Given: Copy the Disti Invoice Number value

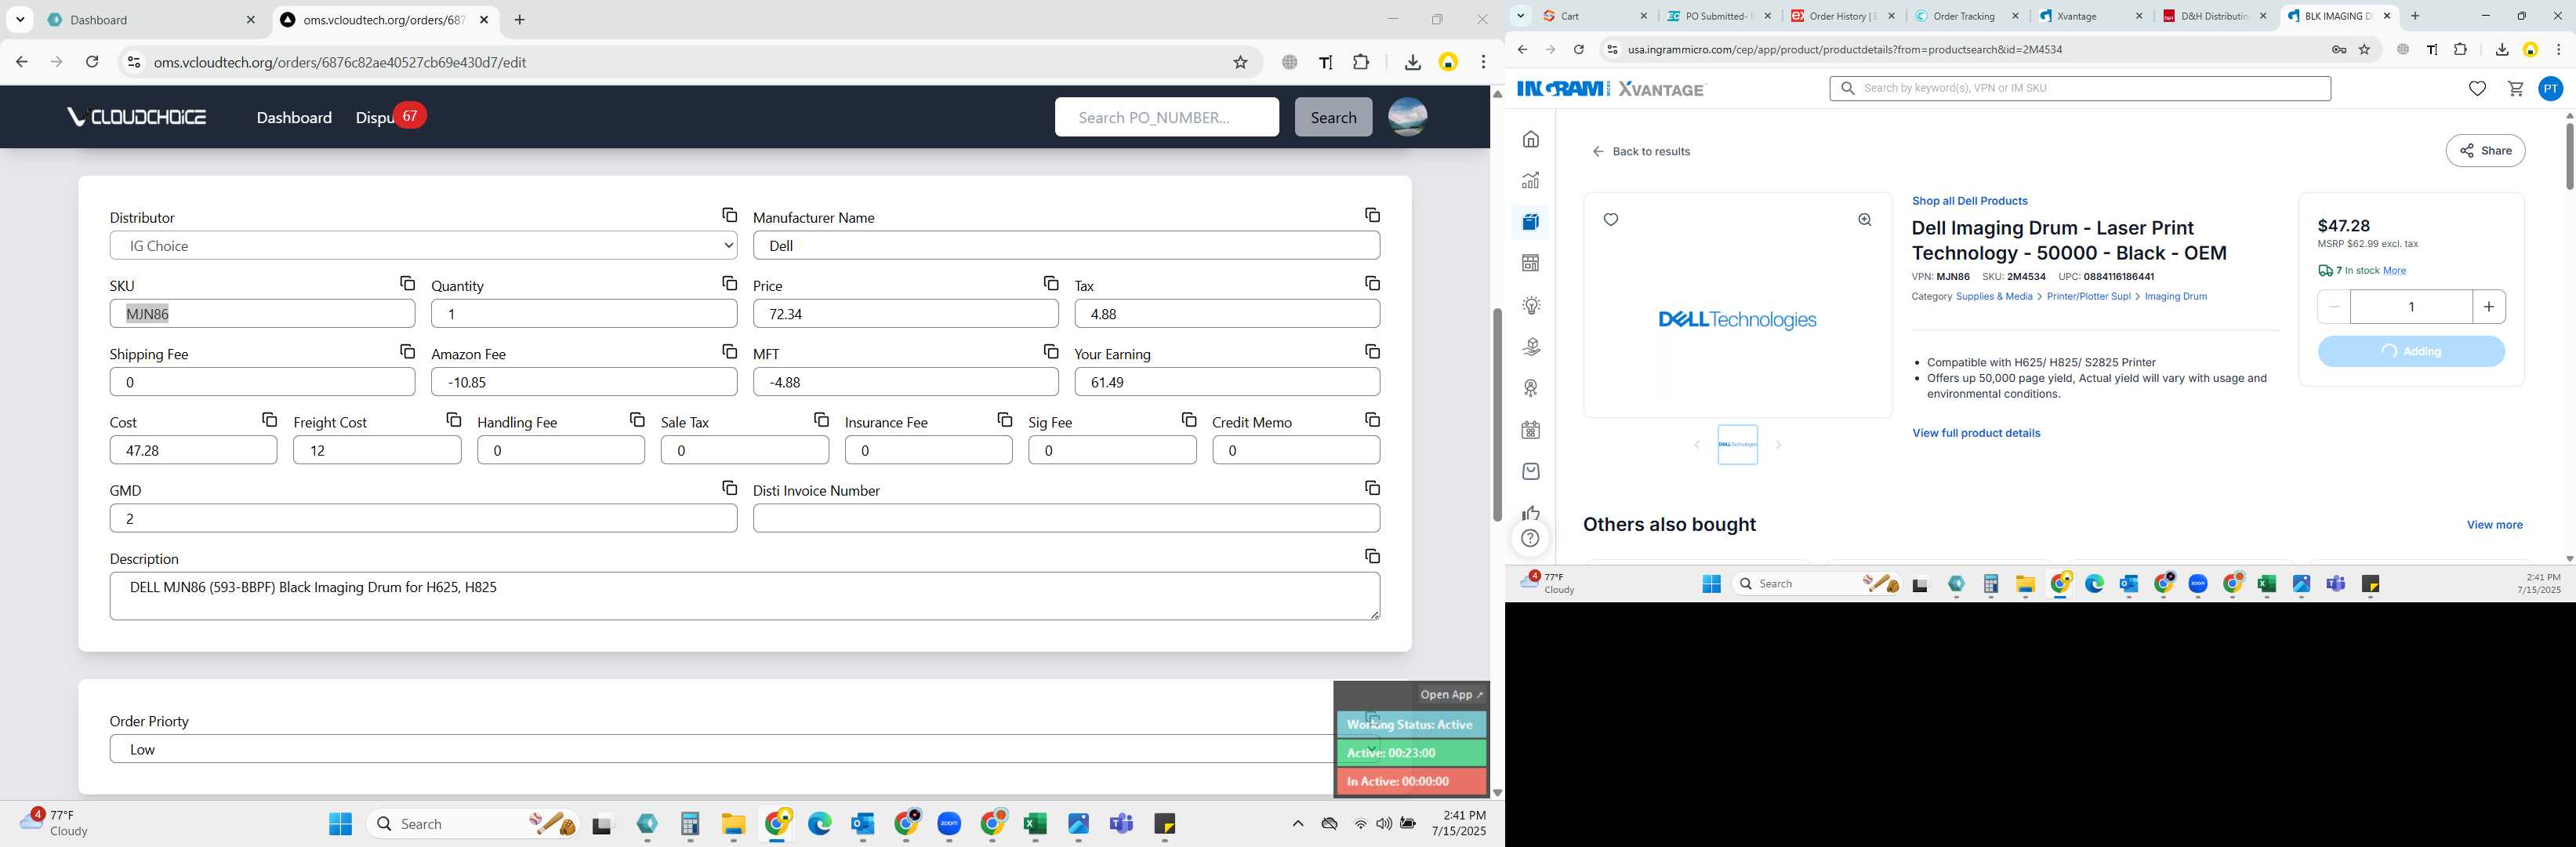Looking at the screenshot, I should (1372, 487).
